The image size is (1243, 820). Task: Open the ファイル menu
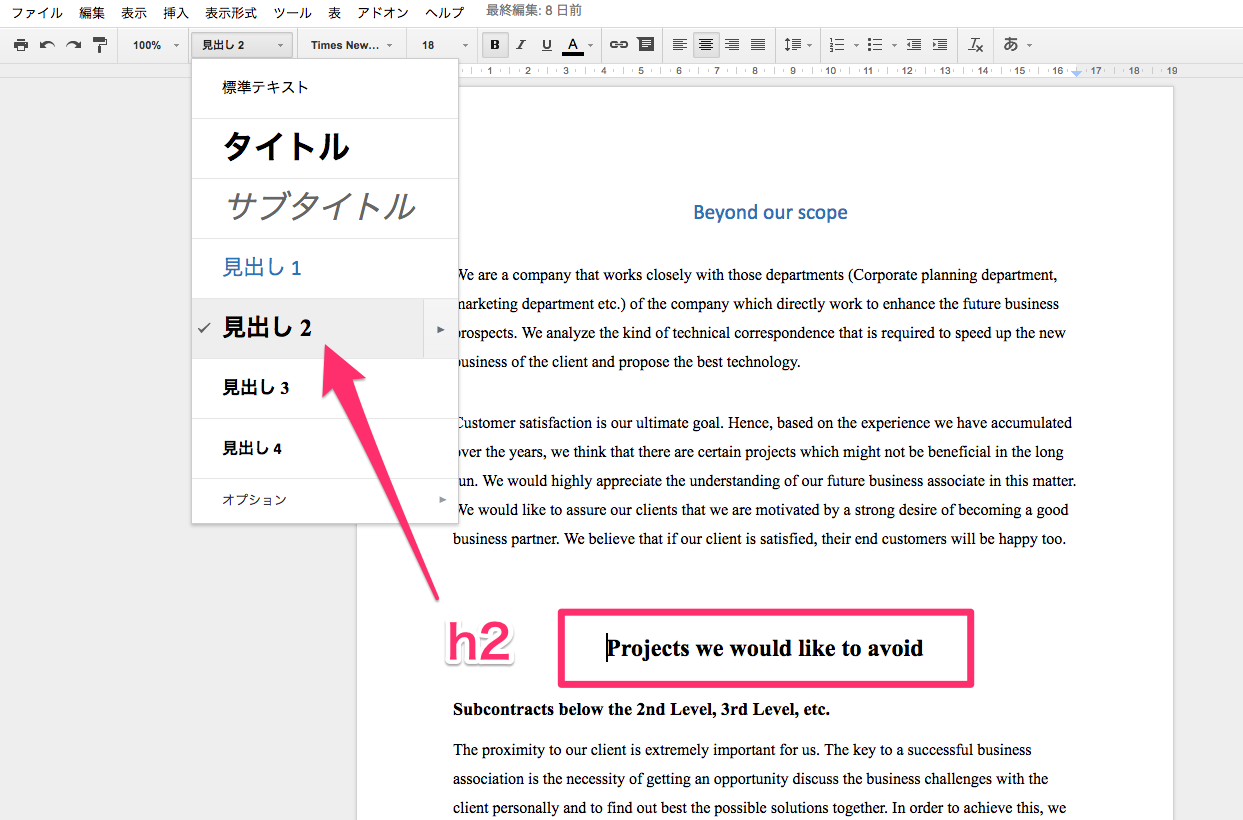tap(37, 13)
